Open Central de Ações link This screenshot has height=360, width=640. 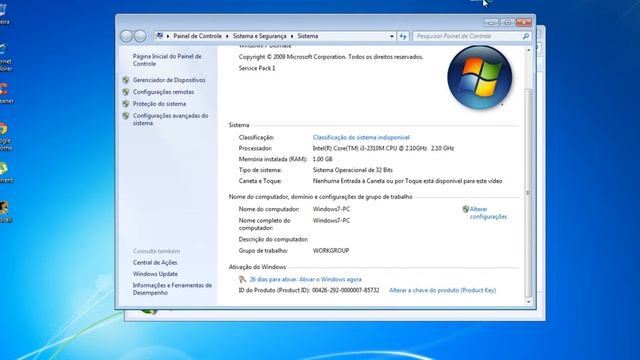click(x=155, y=263)
